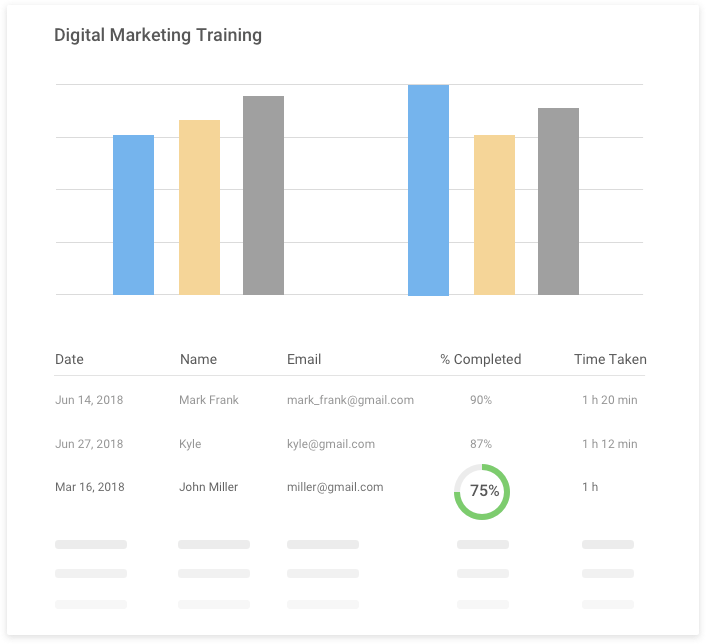
Task: Sort by the Time Taken column header
Action: click(610, 359)
